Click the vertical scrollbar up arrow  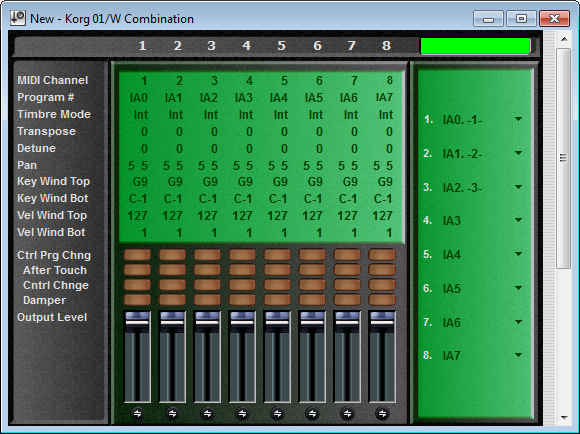coord(564,39)
